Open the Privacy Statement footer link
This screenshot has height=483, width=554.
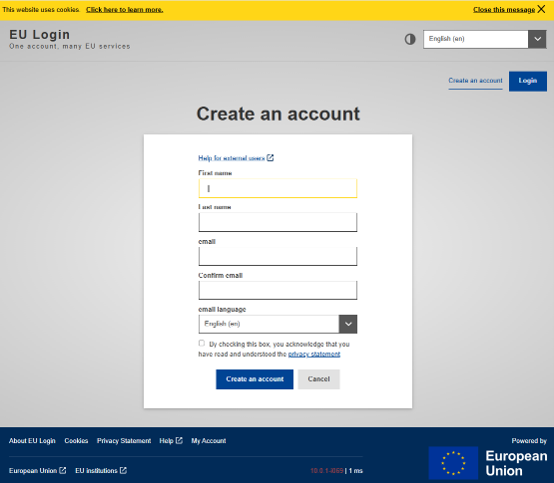click(124, 441)
